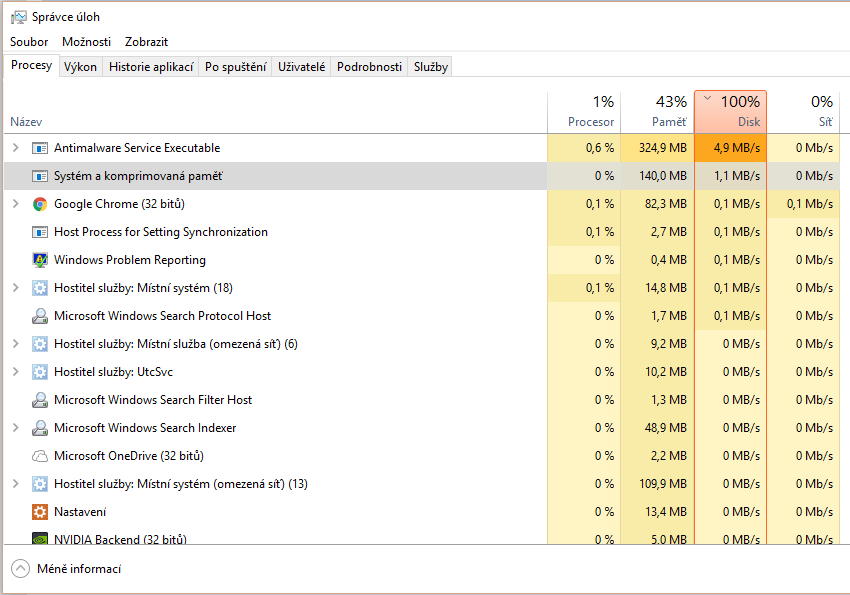Expand Hostitel služby: Místní systém (omezená síť) (13)
This screenshot has width=850, height=595.
[16, 483]
